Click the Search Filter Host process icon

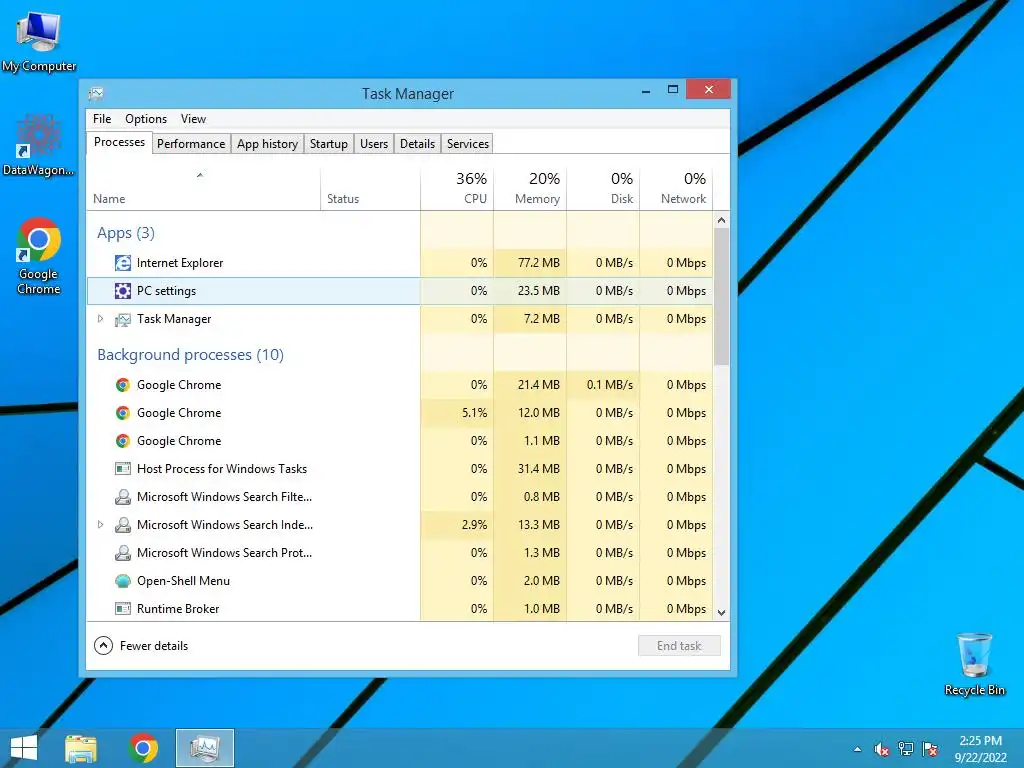click(x=123, y=497)
